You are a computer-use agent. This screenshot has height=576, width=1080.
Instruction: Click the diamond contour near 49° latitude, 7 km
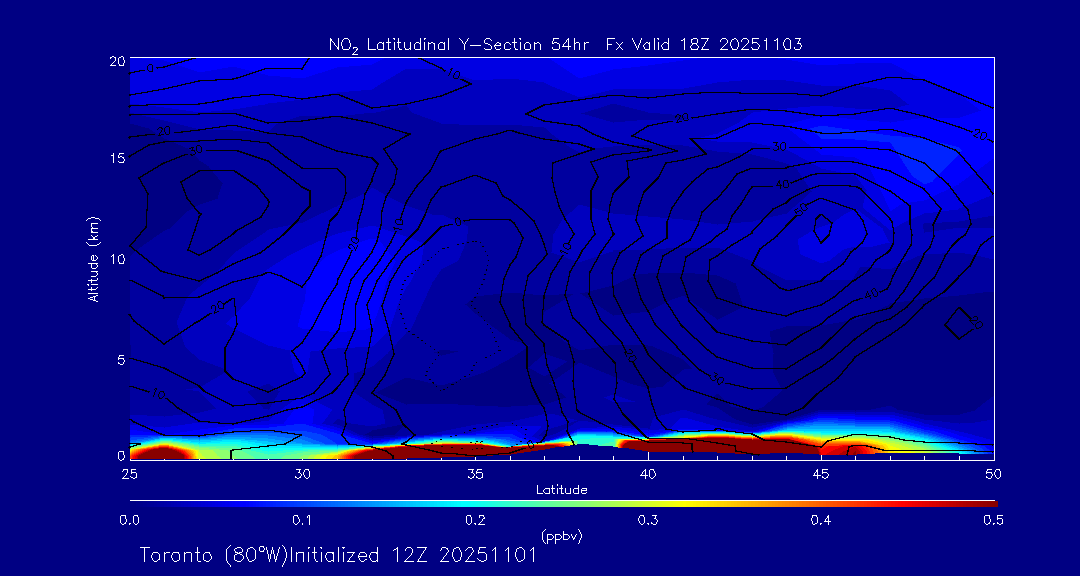[x=959, y=322]
